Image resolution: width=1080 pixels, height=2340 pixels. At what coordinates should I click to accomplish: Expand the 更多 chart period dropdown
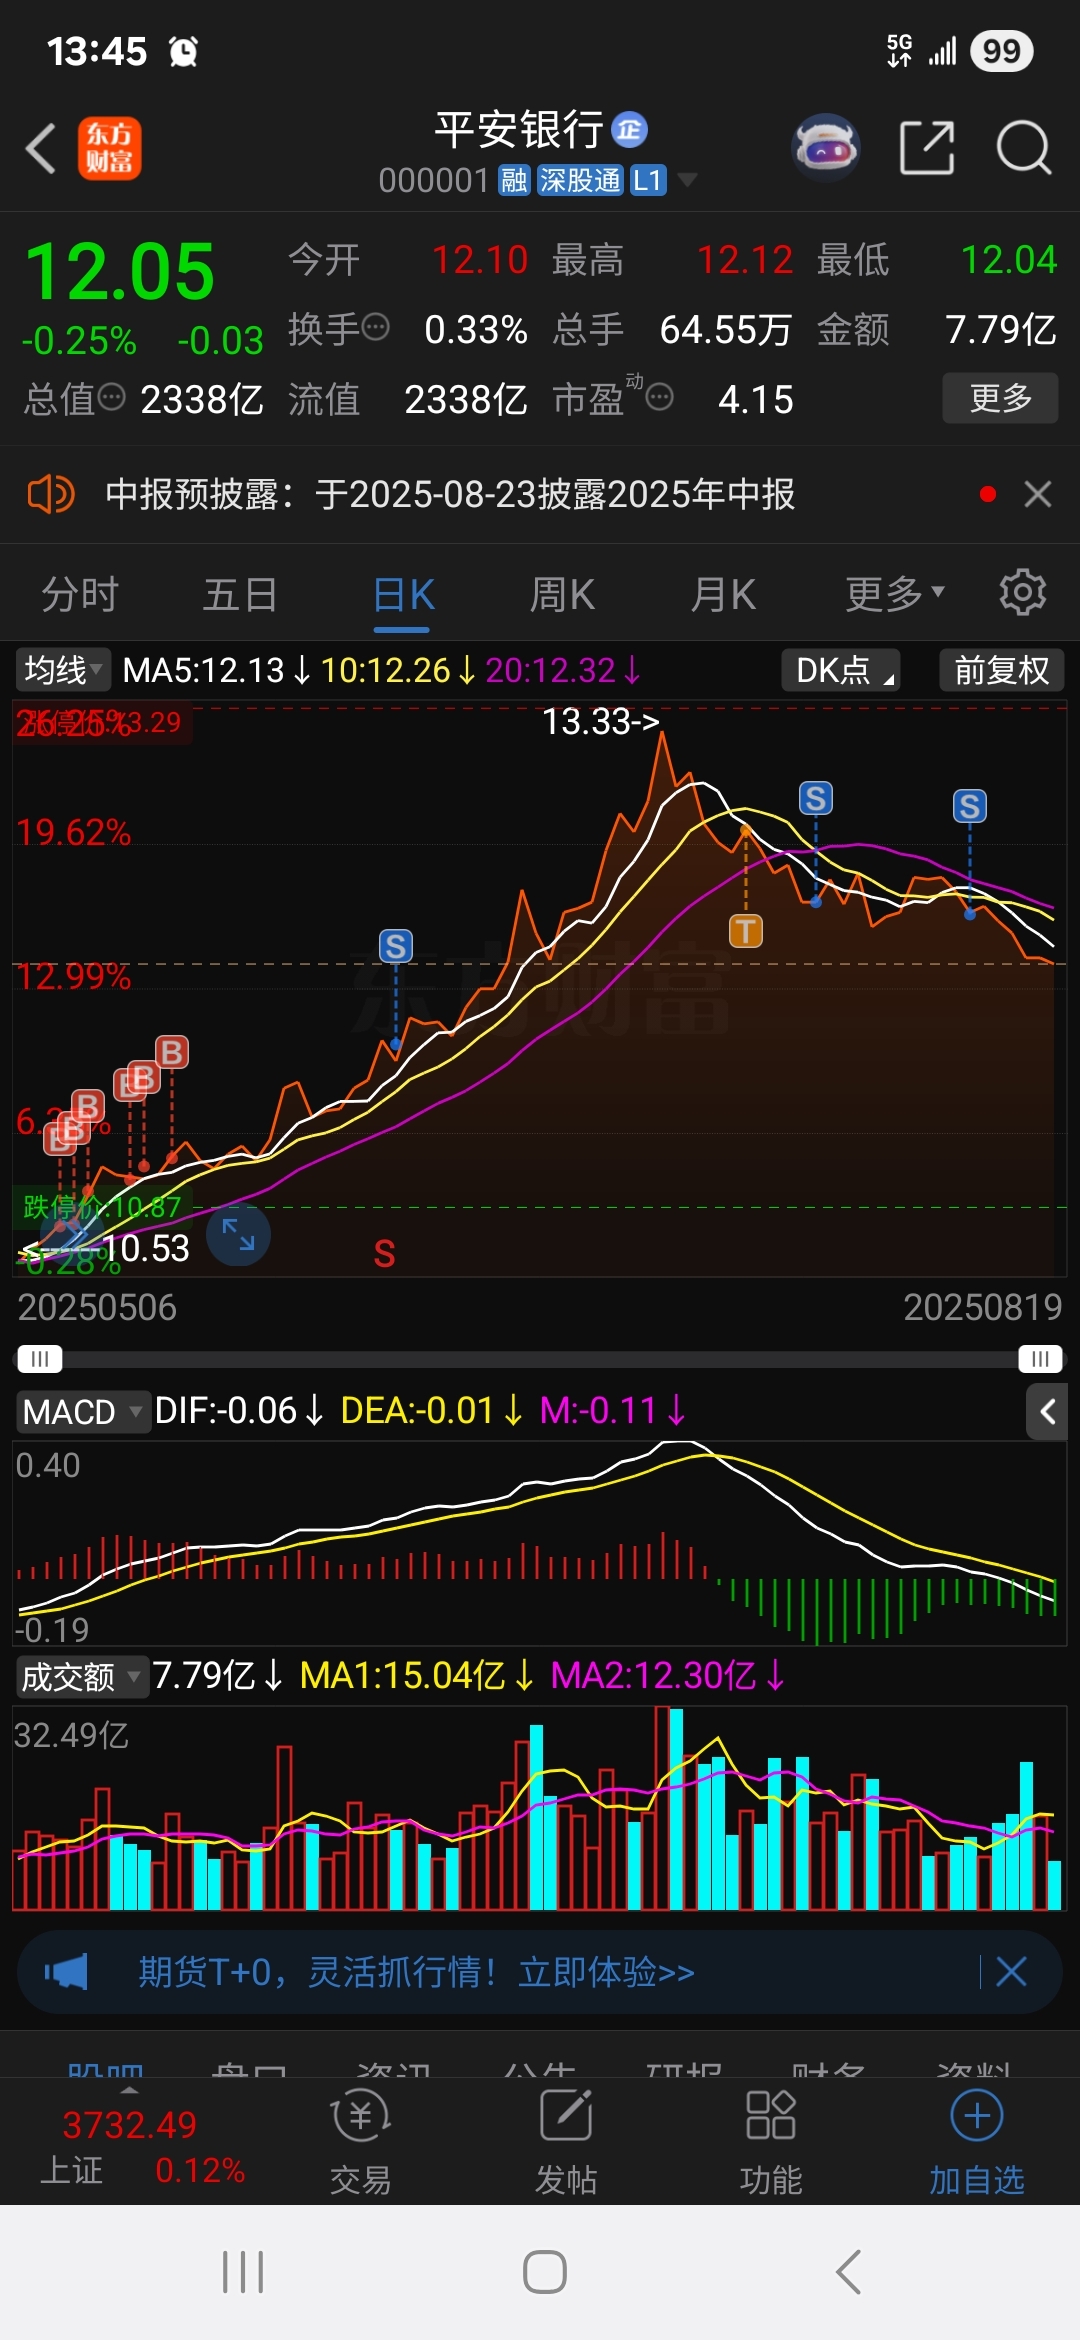click(x=895, y=594)
